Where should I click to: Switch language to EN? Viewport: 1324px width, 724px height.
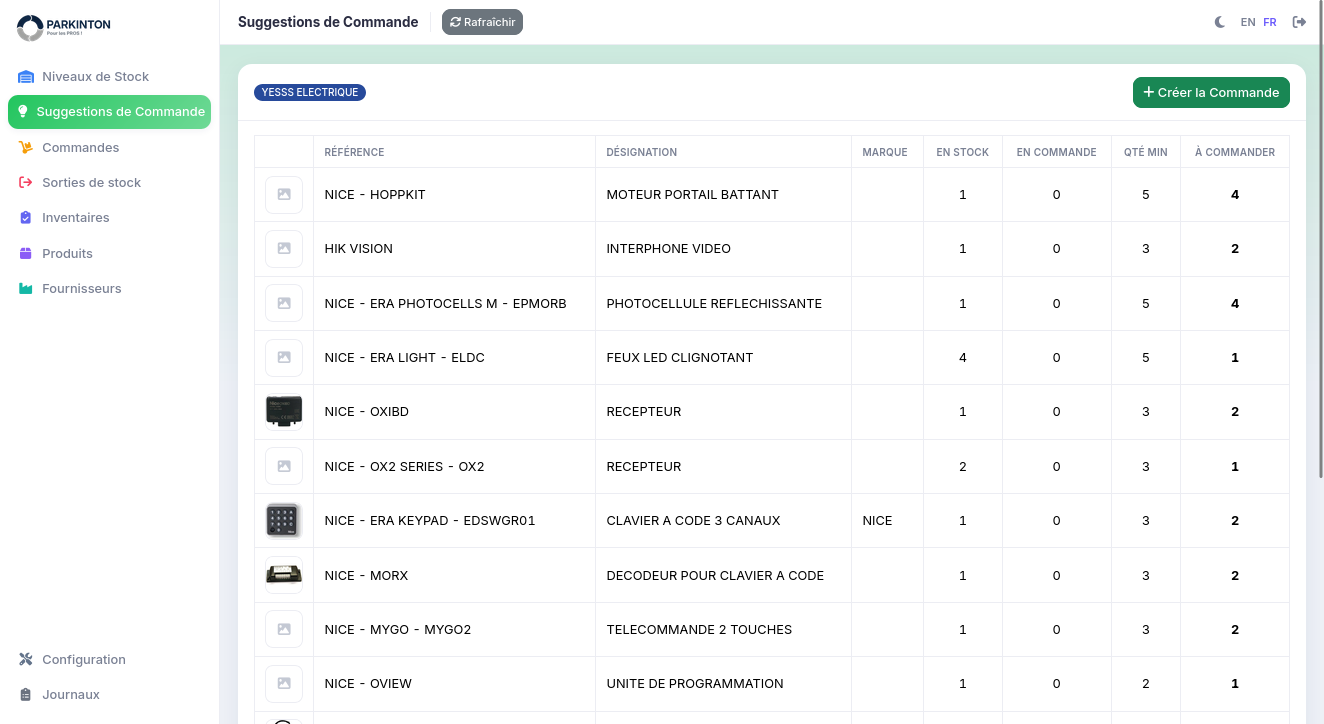(x=1248, y=22)
